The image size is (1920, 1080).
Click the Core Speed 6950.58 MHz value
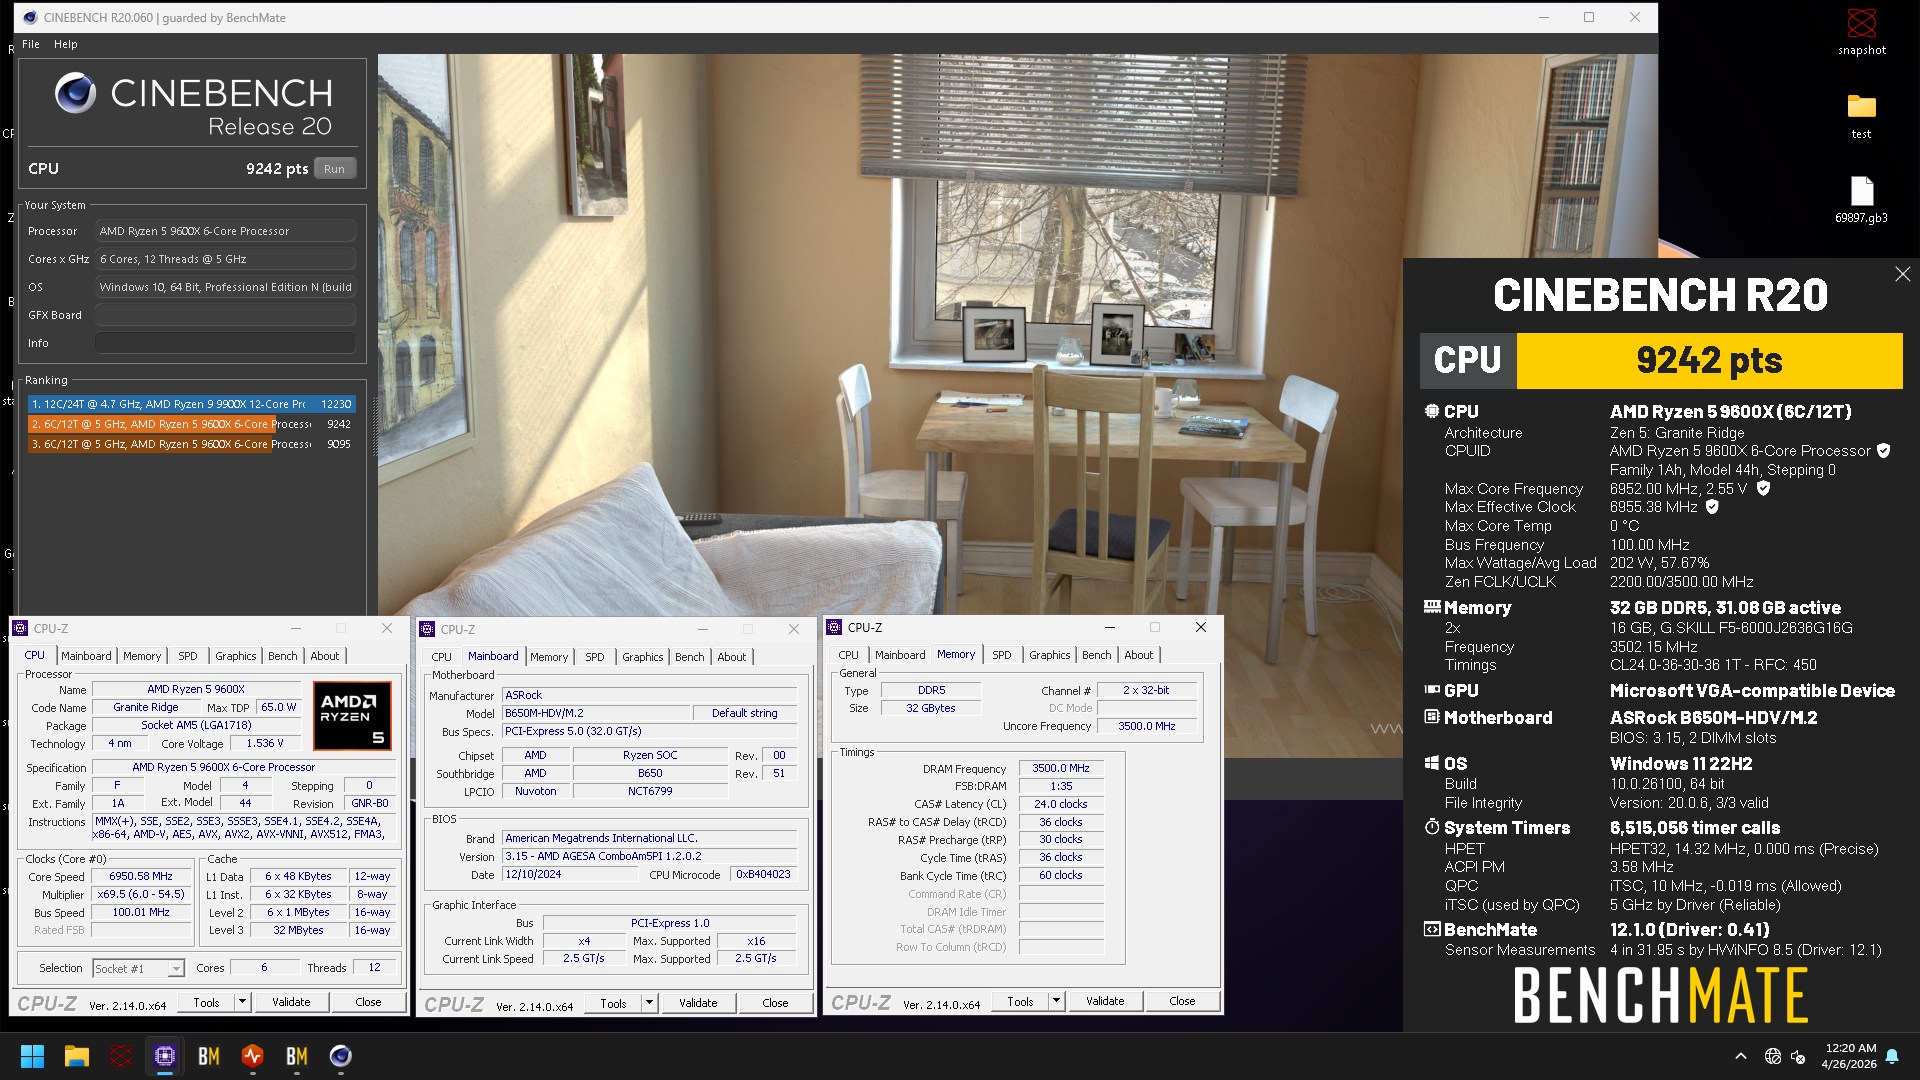141,876
